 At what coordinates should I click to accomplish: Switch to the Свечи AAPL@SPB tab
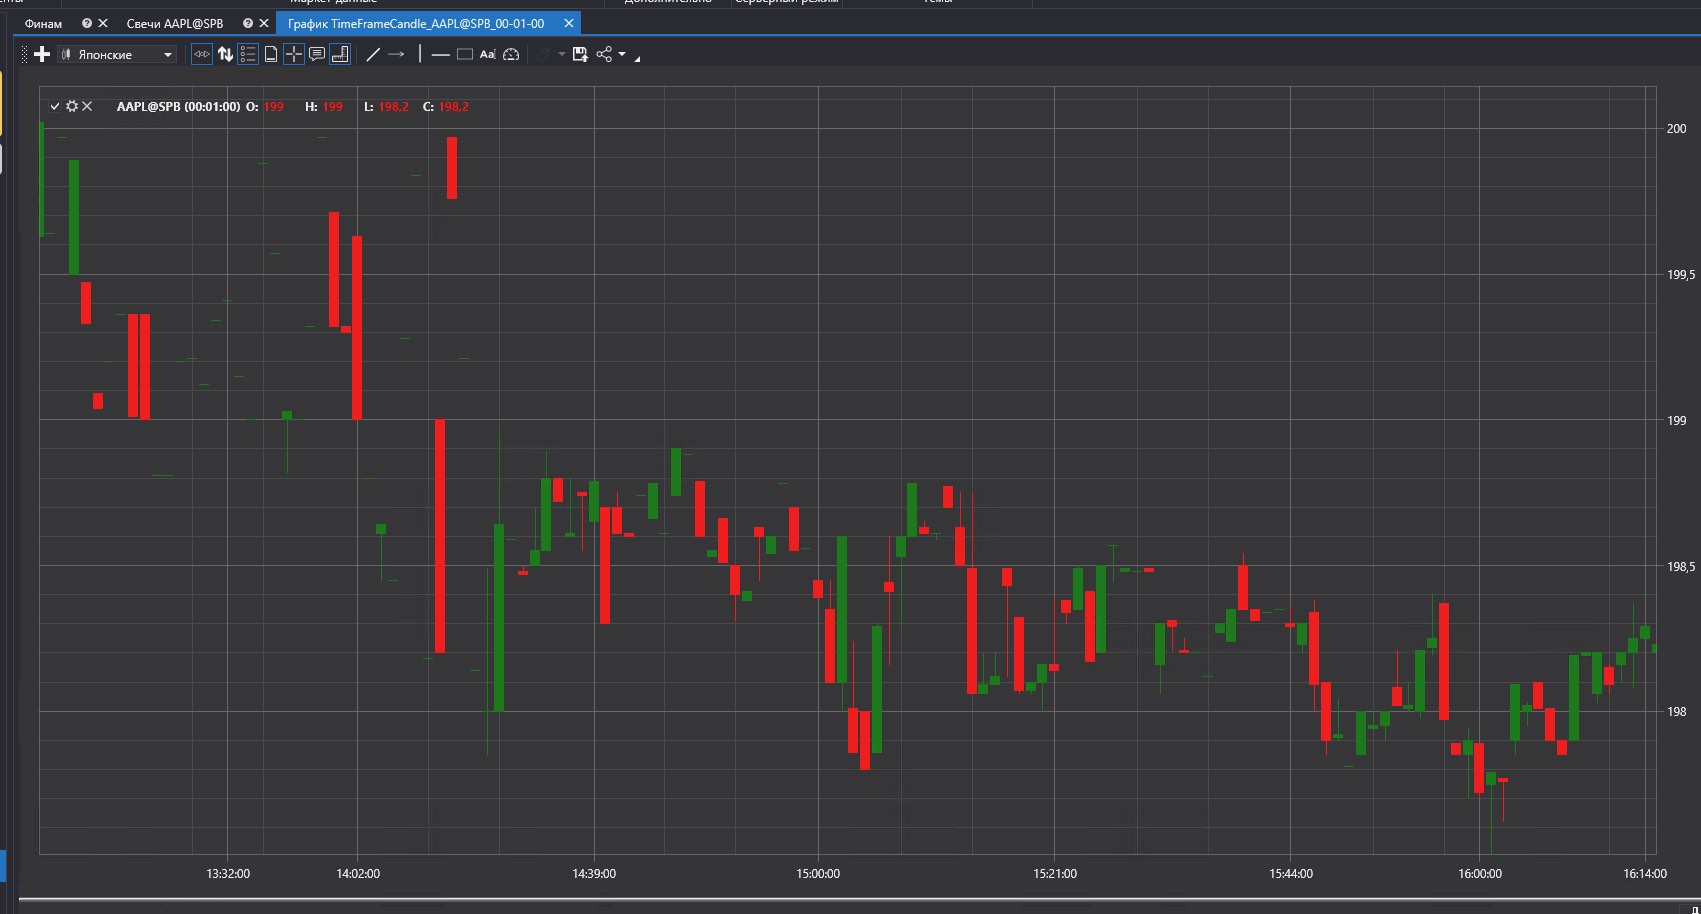tap(175, 23)
